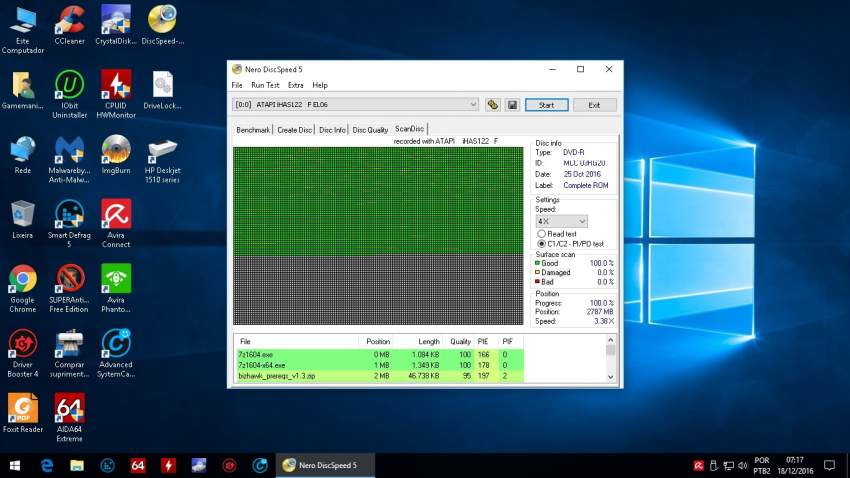Click the Quality column header

pos(460,341)
